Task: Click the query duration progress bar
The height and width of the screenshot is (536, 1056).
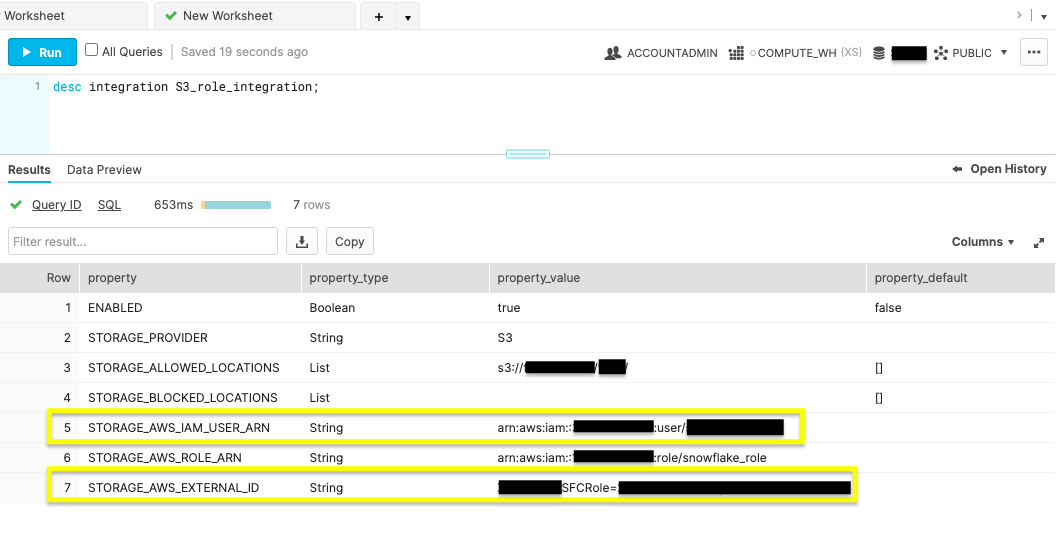Action: click(236, 205)
